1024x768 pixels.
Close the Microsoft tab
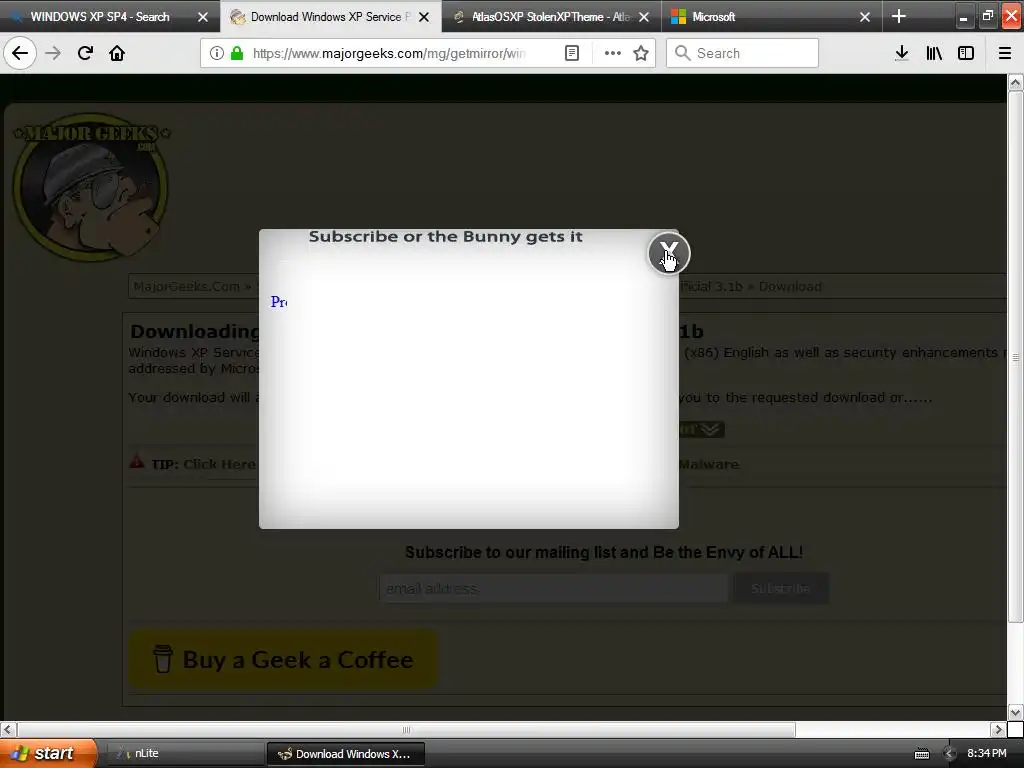coord(865,17)
